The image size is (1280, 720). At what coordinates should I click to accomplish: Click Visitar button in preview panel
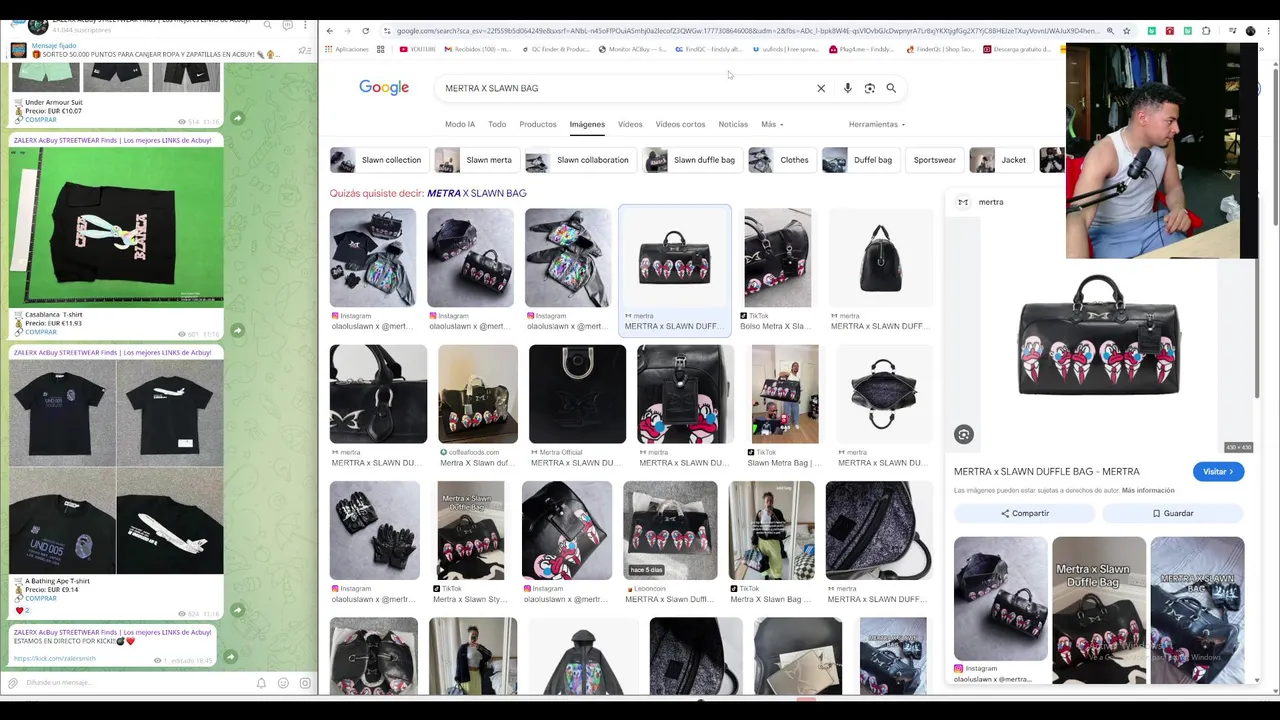1218,471
